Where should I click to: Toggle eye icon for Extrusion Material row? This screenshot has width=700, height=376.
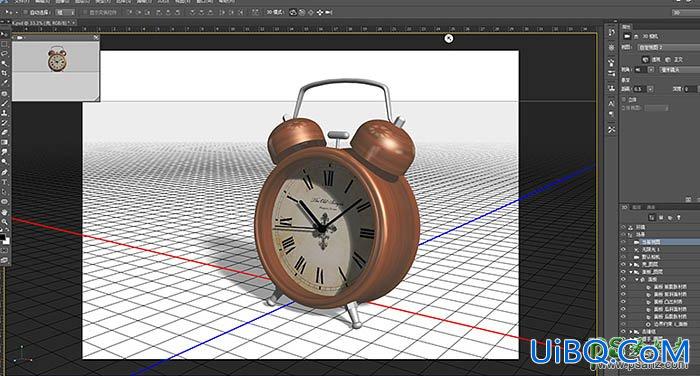623,302
